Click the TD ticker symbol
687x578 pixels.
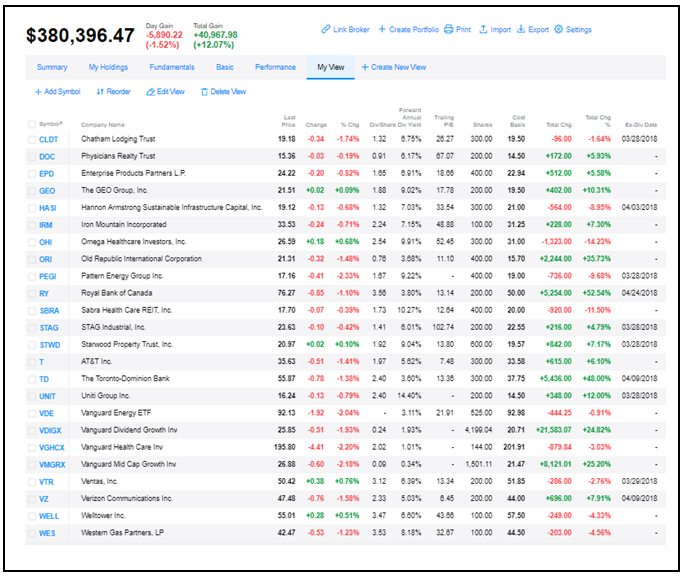(44, 379)
